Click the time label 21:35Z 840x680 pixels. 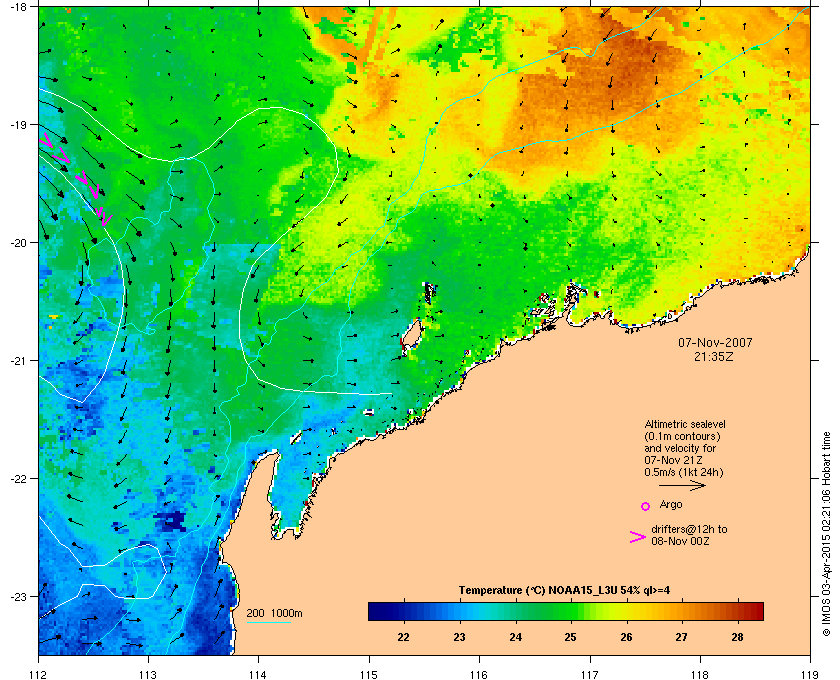pos(714,356)
